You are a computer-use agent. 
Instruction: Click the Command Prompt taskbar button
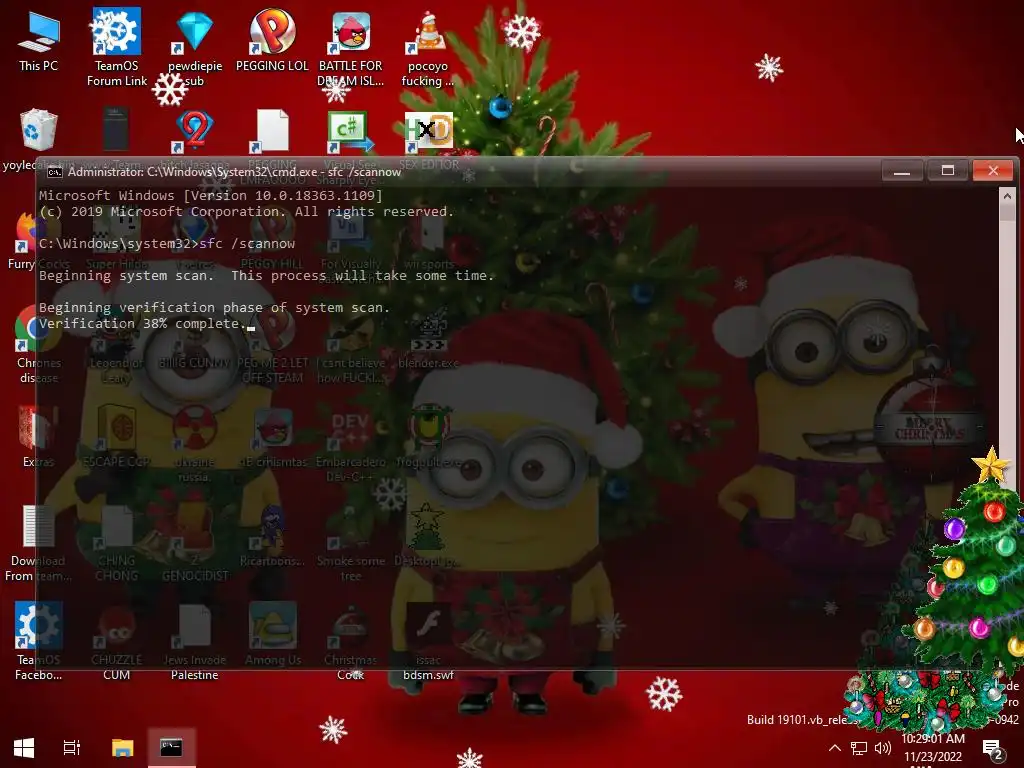[x=171, y=747]
